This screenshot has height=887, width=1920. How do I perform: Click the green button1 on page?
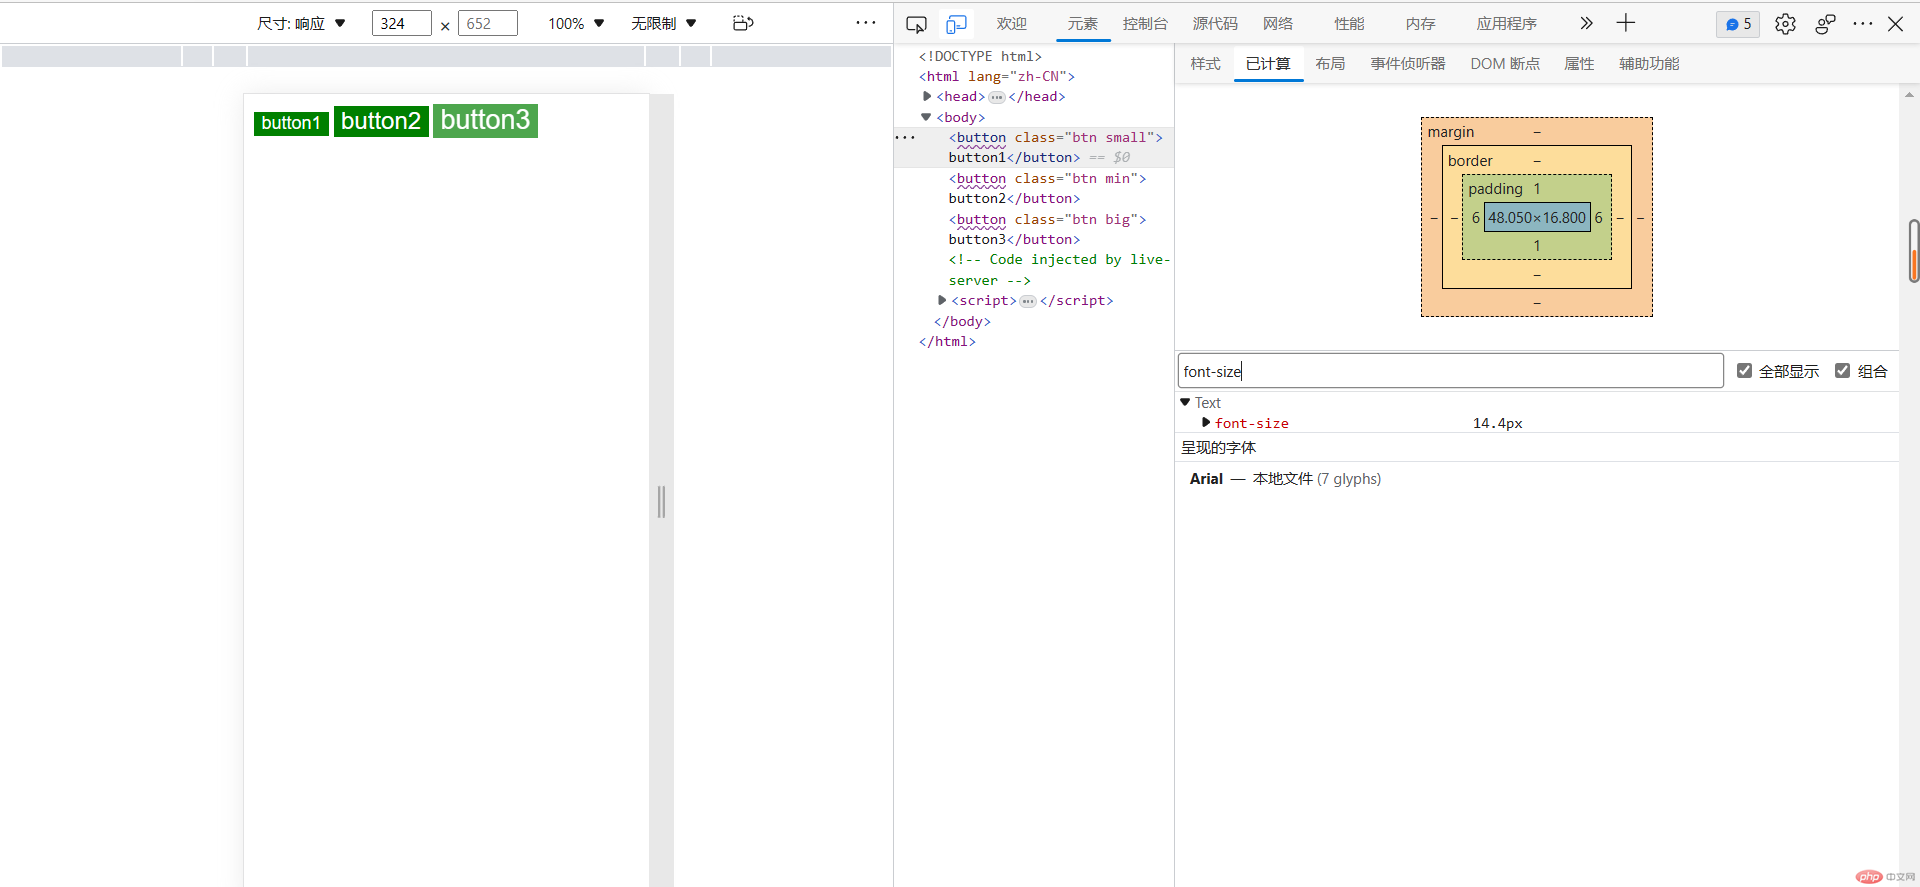pyautogui.click(x=291, y=123)
